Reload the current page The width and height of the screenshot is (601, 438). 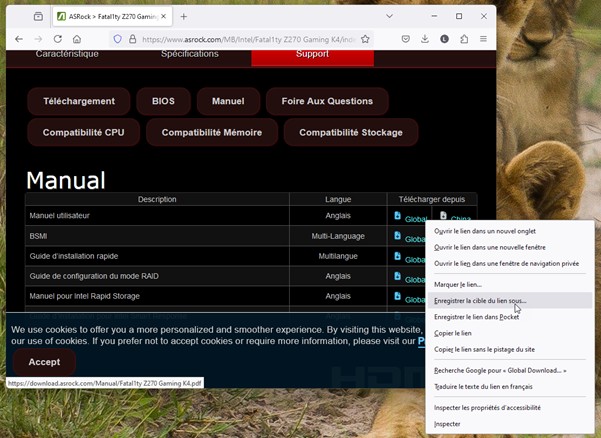(57, 39)
